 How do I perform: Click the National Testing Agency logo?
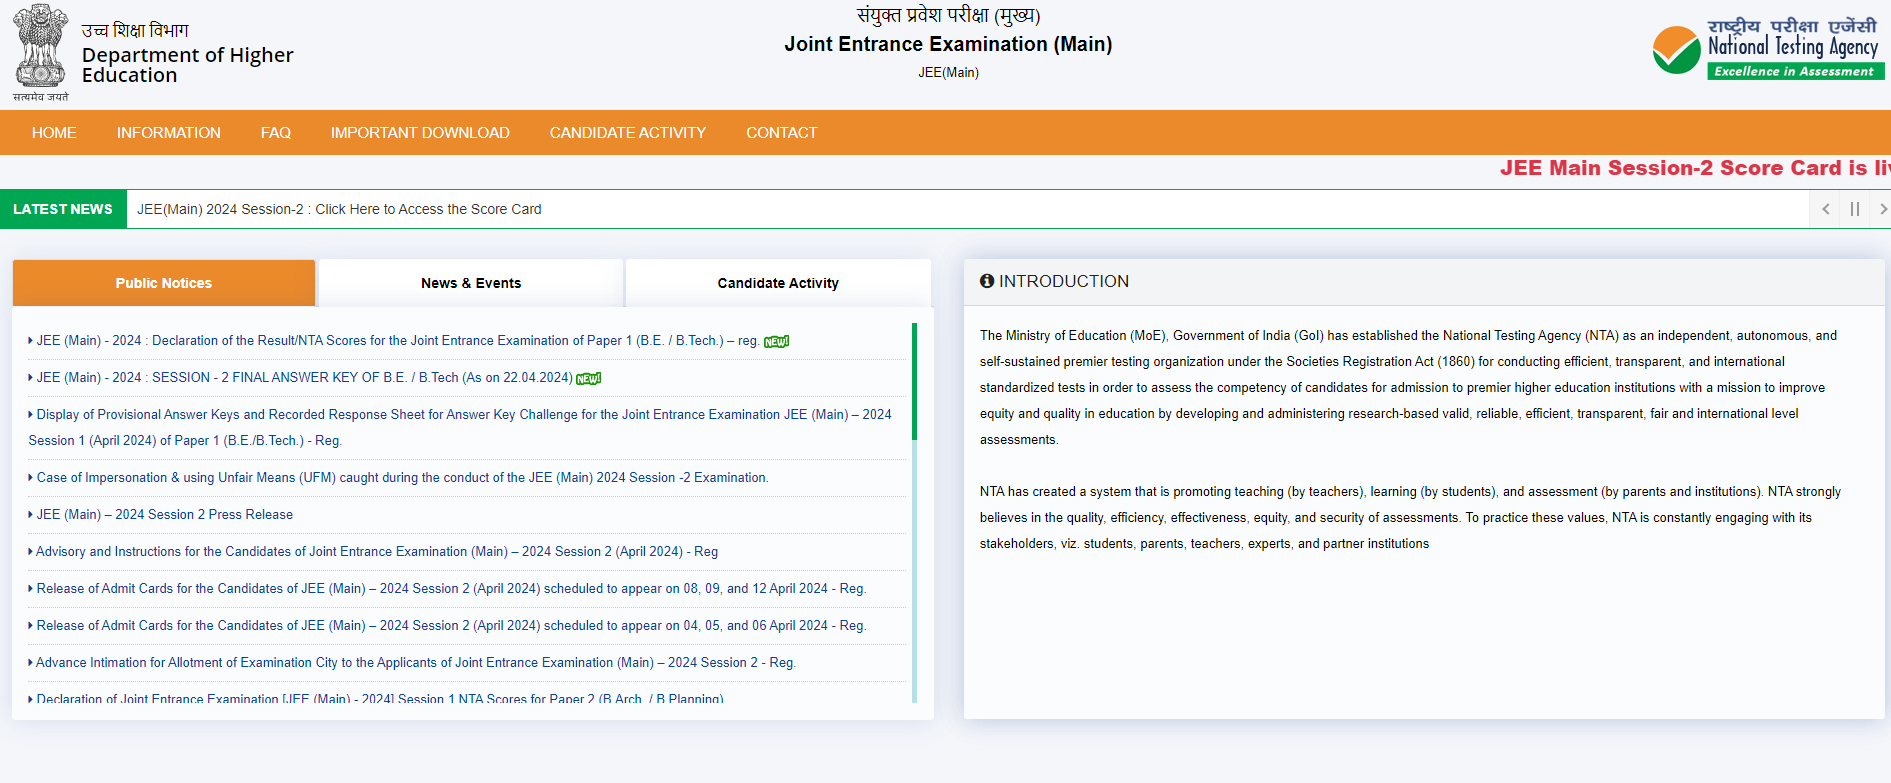pyautogui.click(x=1768, y=48)
